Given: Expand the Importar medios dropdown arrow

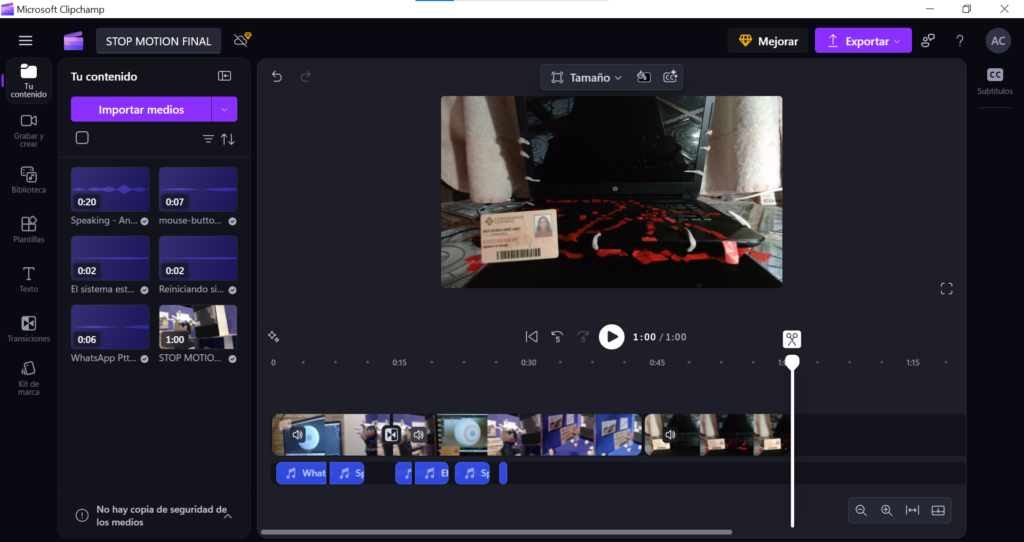Looking at the screenshot, I should click(225, 109).
